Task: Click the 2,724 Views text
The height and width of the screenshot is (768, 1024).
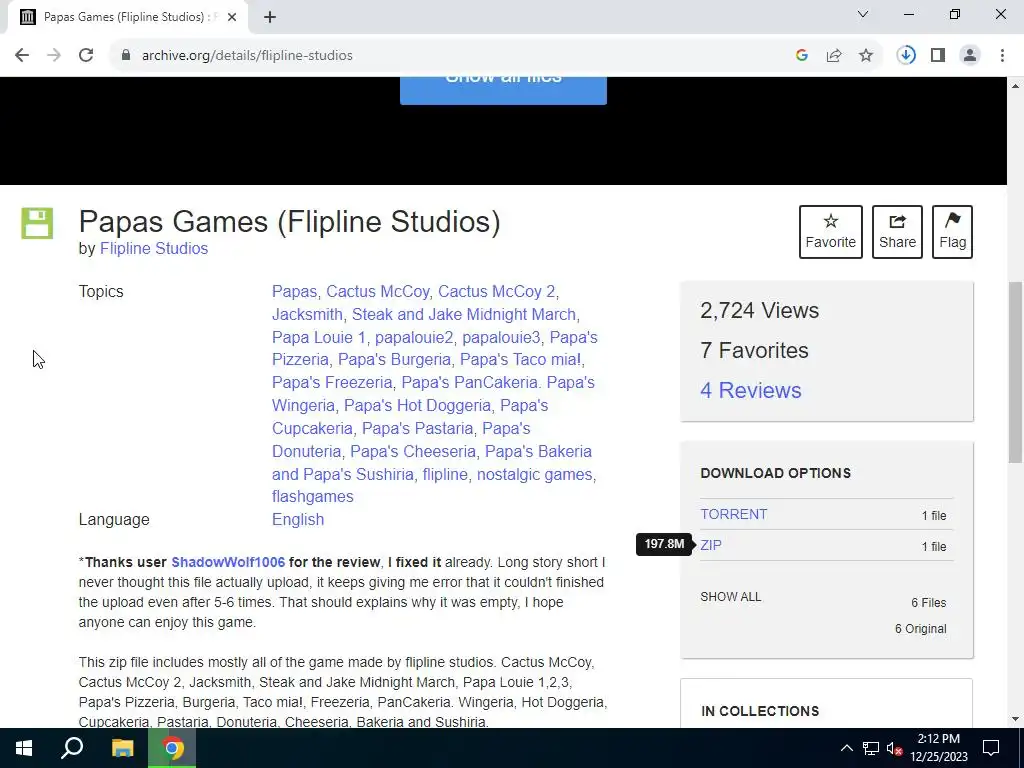Action: (759, 311)
